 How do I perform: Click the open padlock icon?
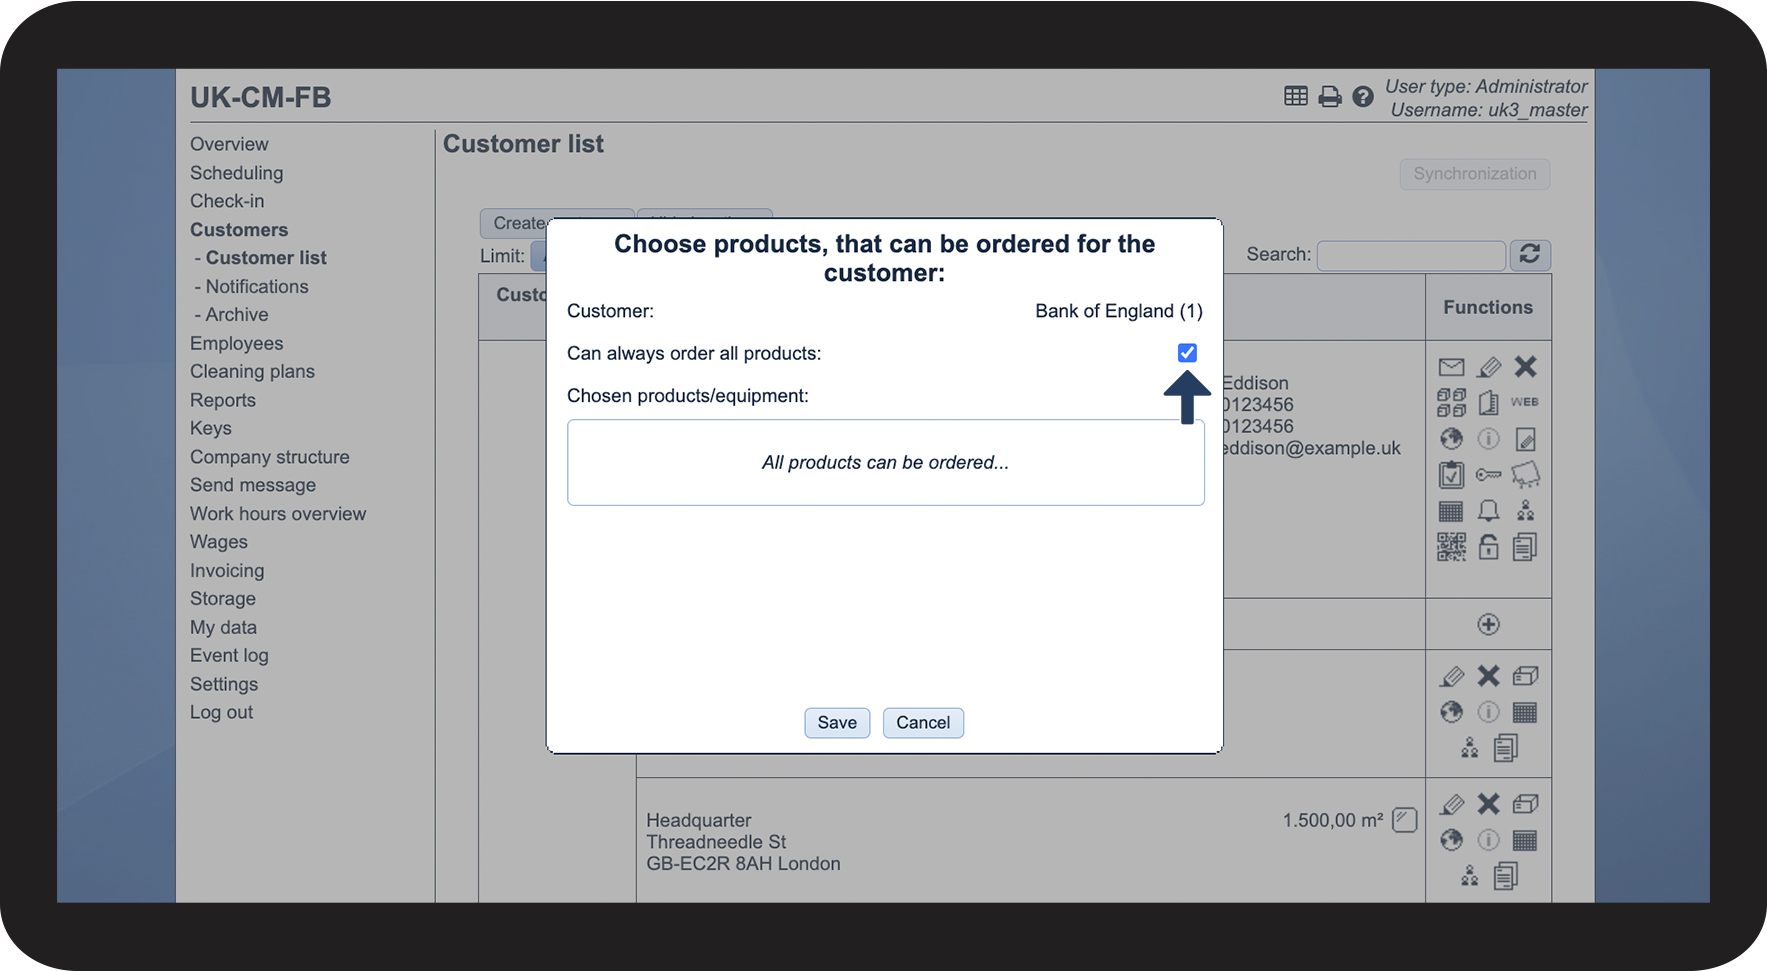tap(1489, 547)
